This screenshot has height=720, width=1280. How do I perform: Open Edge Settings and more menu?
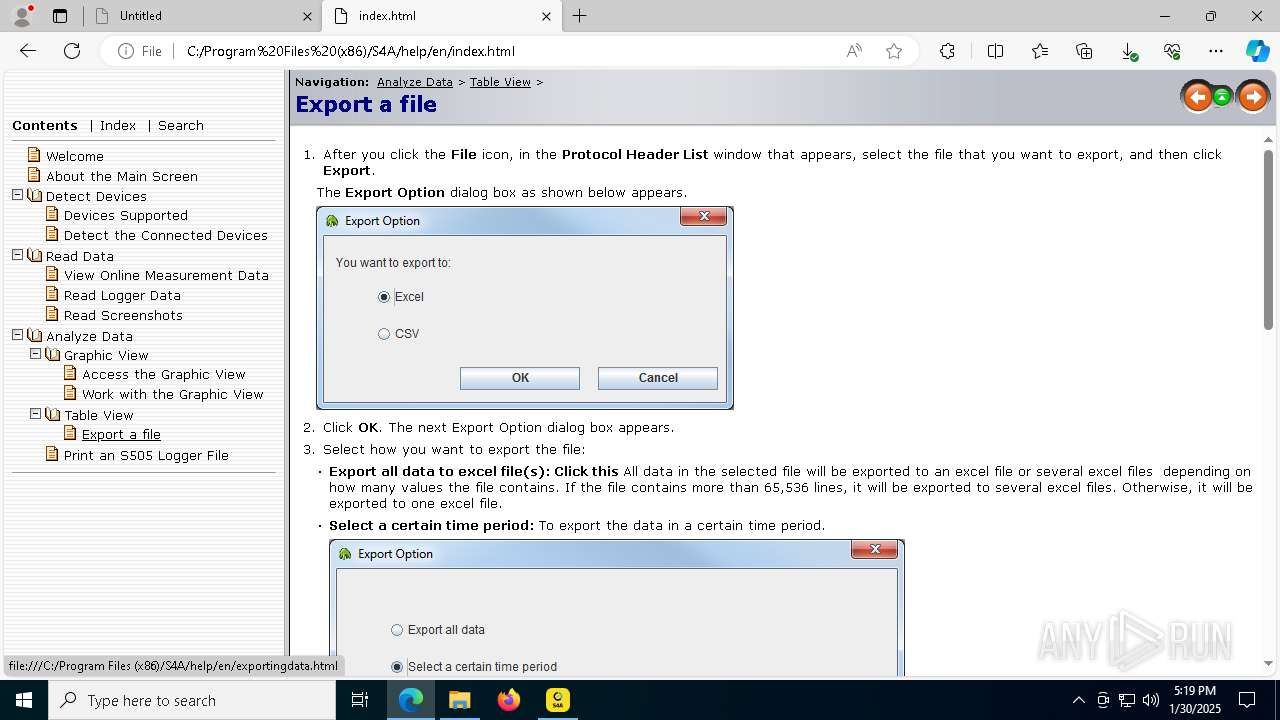[1216, 51]
